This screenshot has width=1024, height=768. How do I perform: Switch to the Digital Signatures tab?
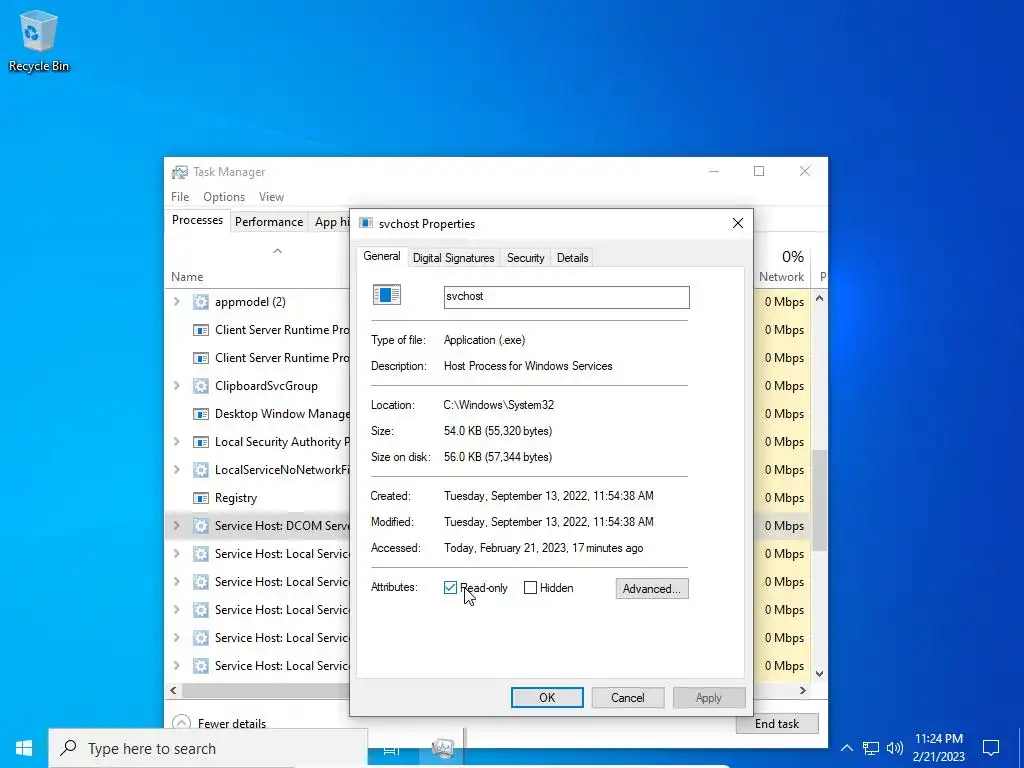[453, 258]
